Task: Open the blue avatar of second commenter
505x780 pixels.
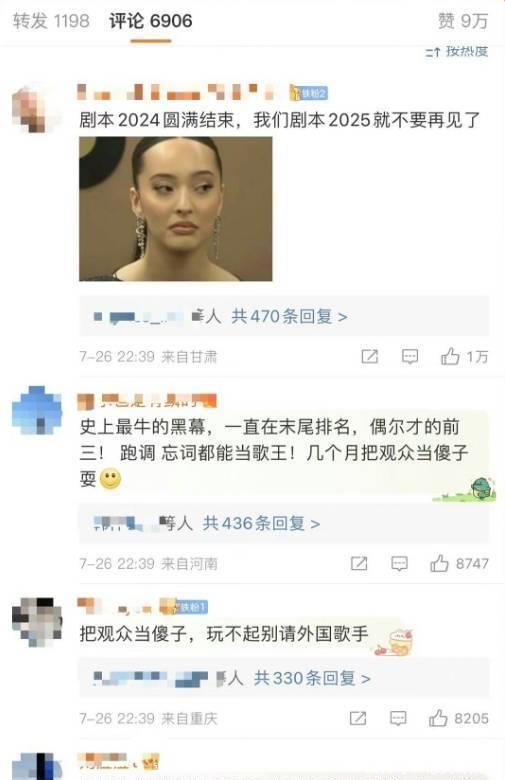Action: (37, 410)
